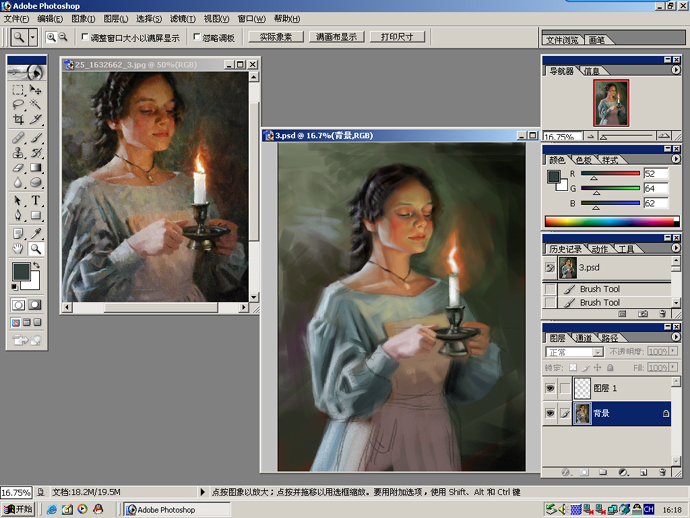Screen dimensions: 690x518
Task: Click foreground color swatch in toolbox
Action: tap(21, 271)
